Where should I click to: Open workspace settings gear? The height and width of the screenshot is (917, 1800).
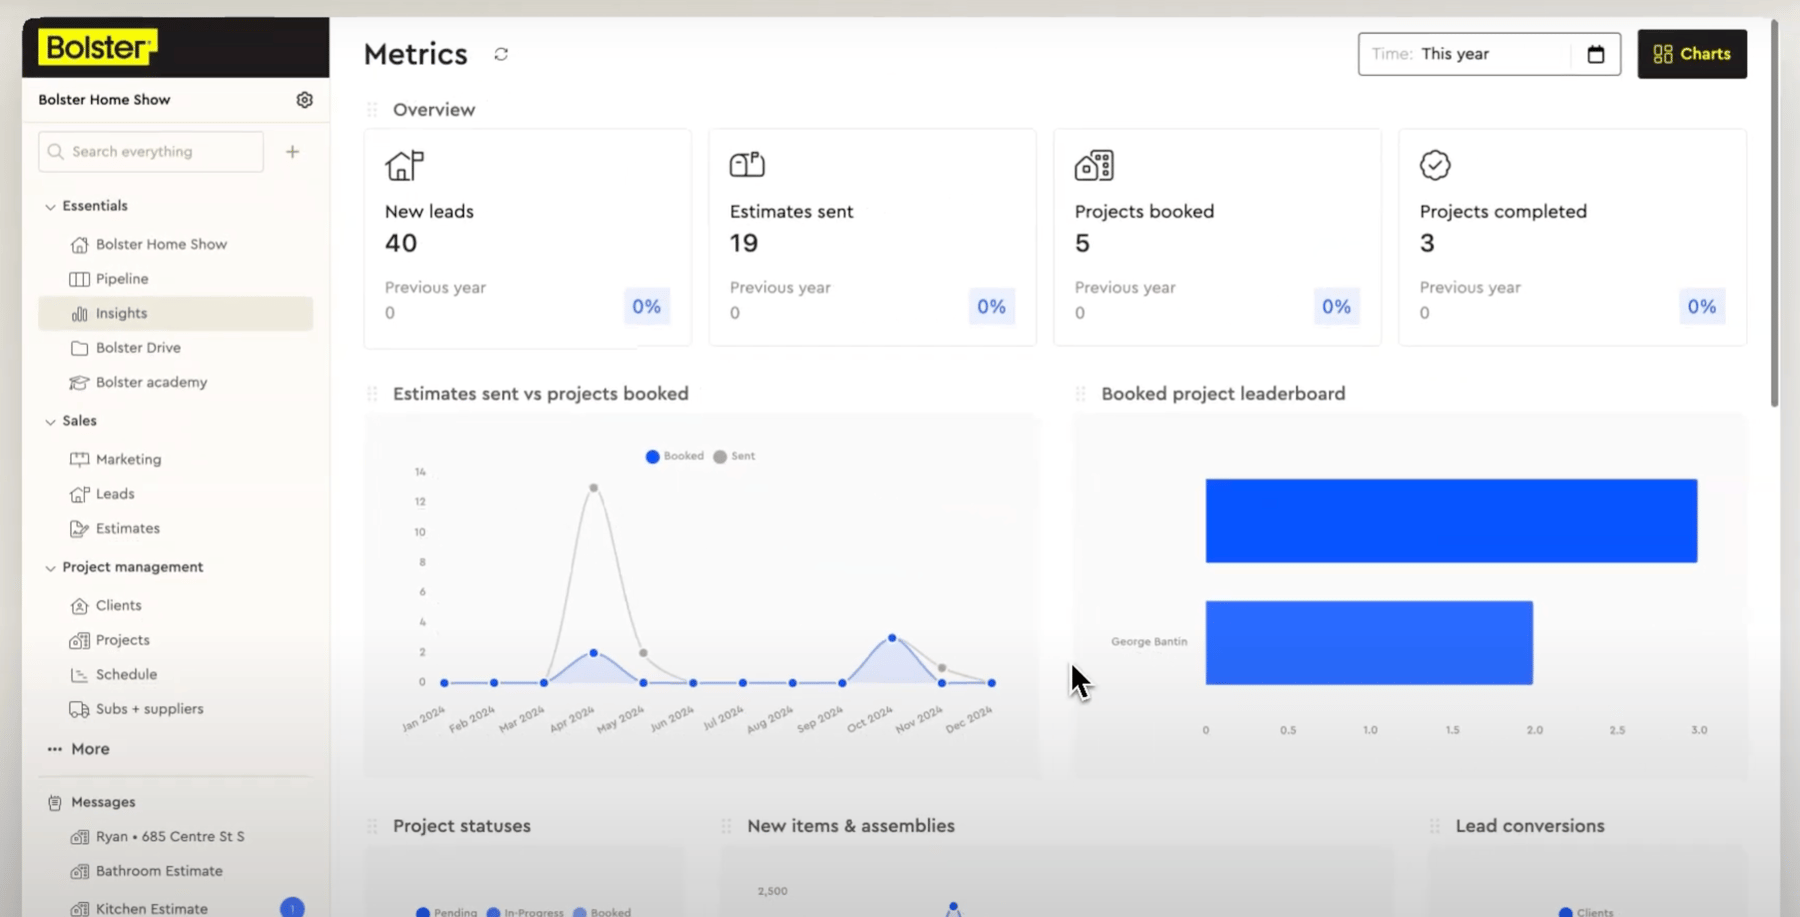click(304, 99)
